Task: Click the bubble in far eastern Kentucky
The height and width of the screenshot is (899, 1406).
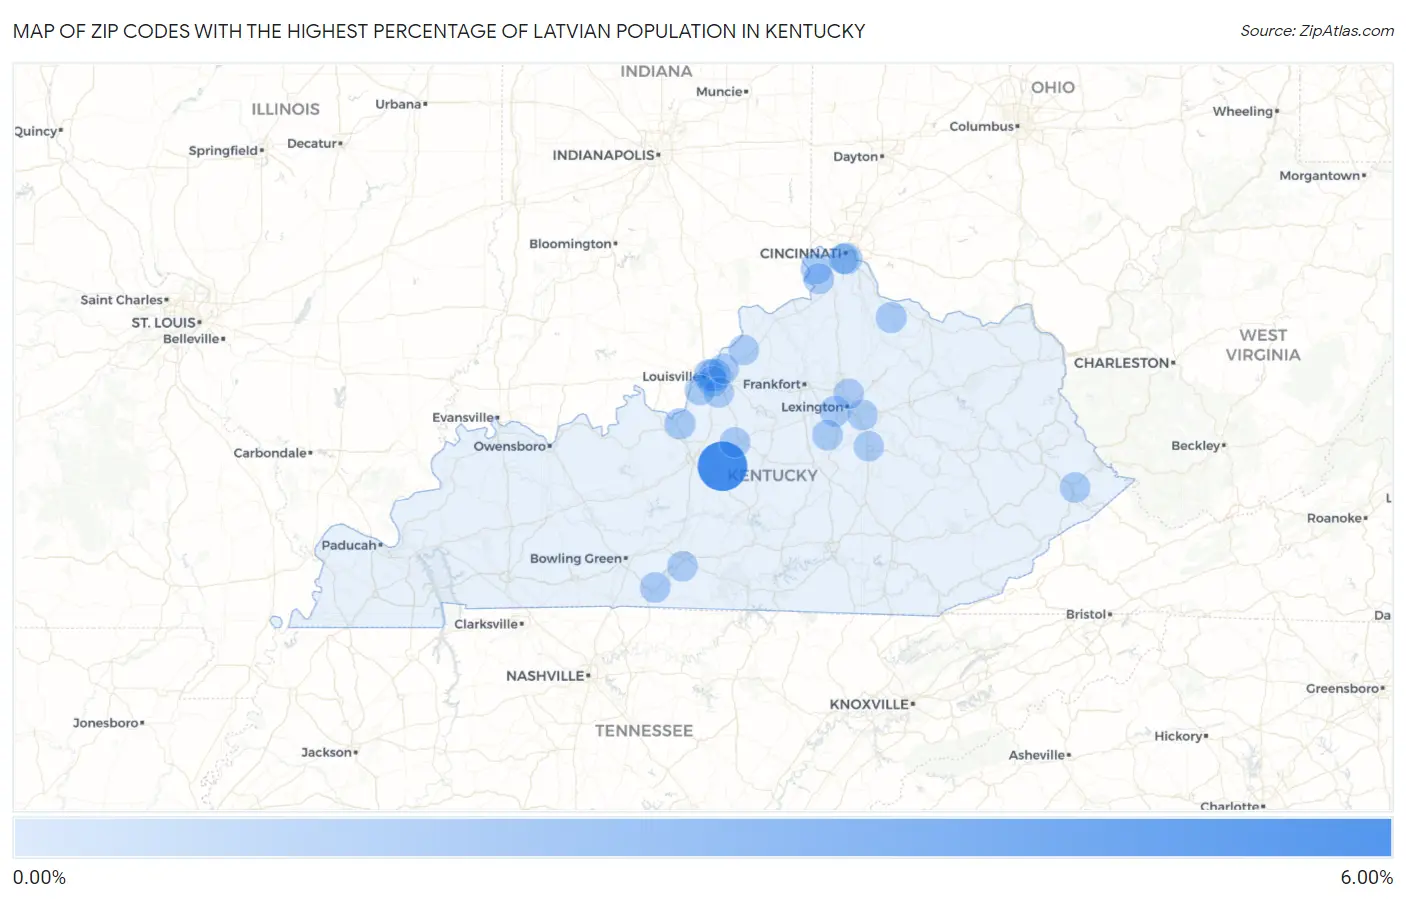Action: click(1075, 488)
